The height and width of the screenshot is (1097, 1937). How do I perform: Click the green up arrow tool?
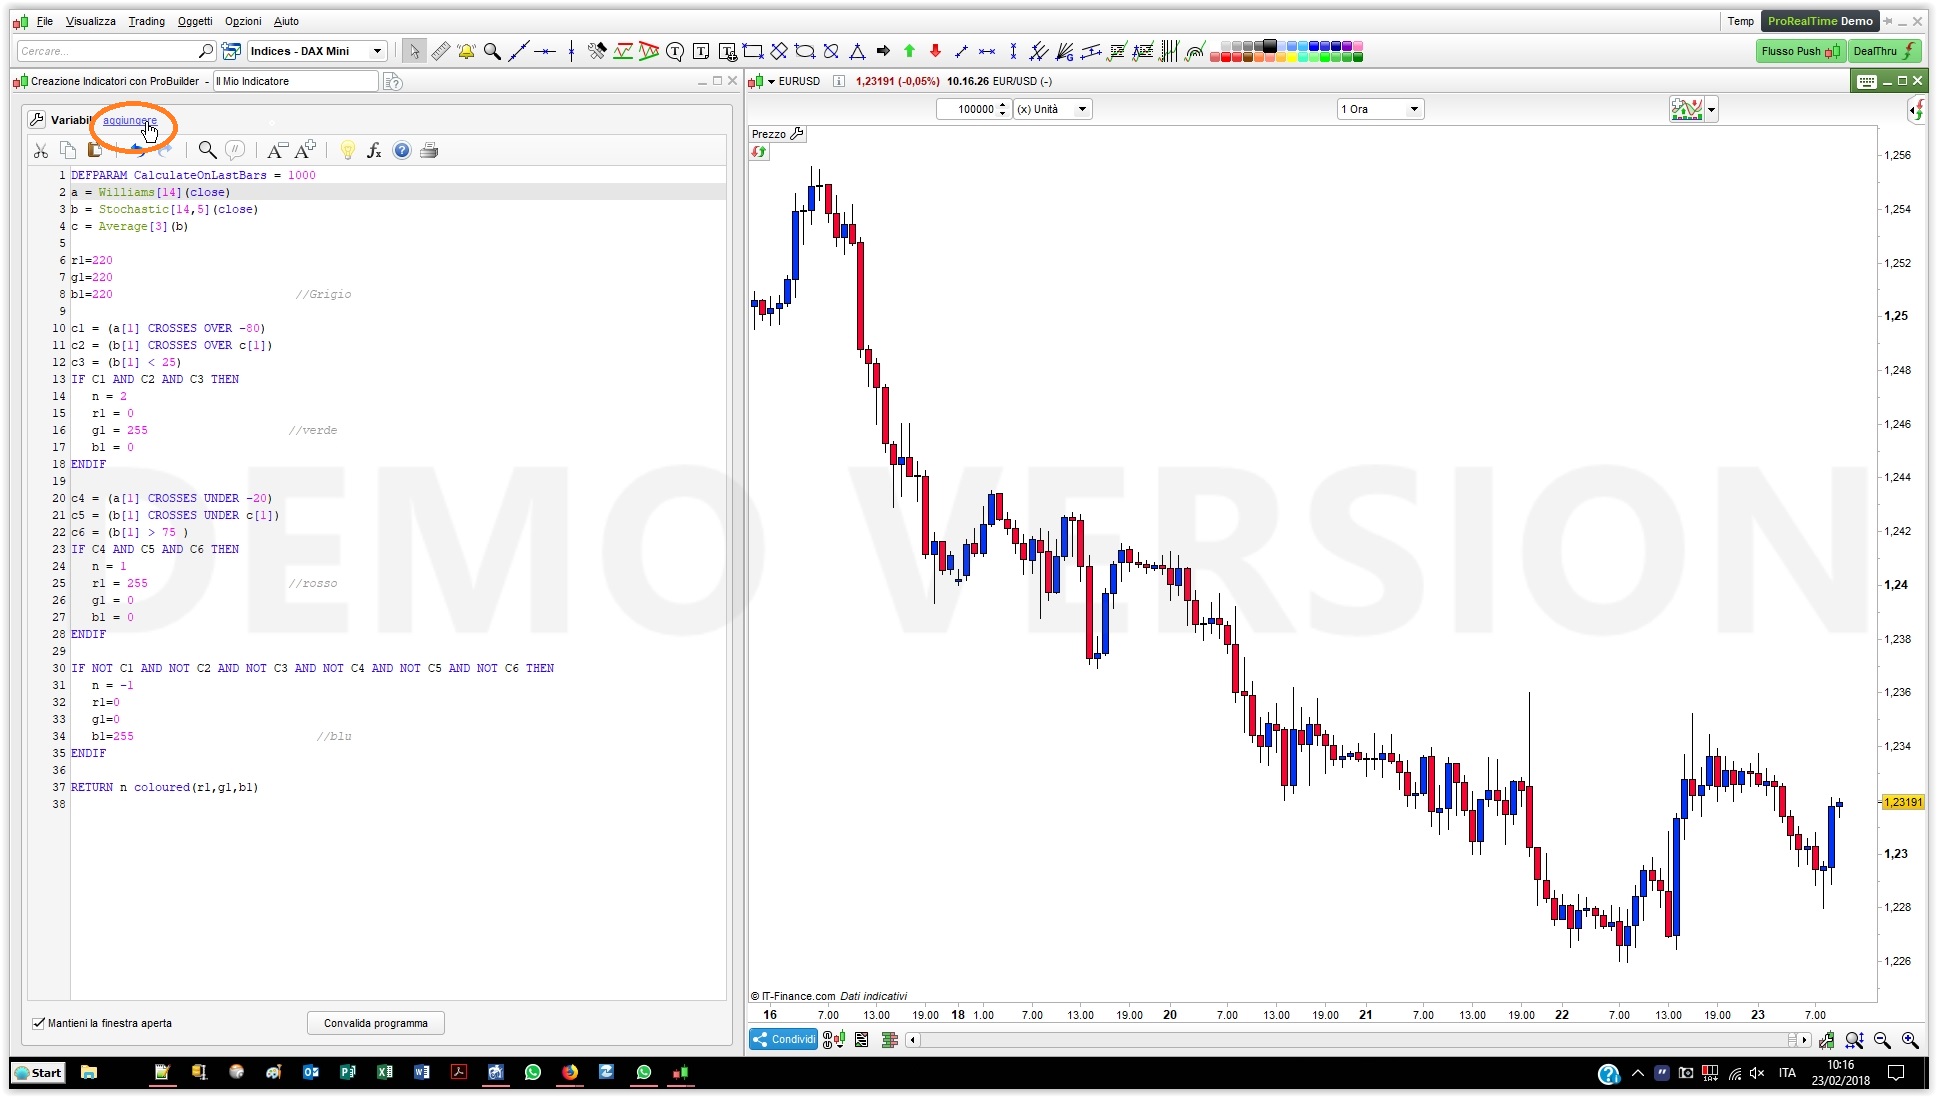pyautogui.click(x=909, y=51)
